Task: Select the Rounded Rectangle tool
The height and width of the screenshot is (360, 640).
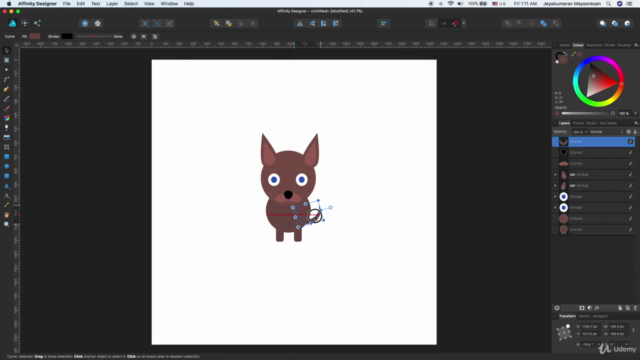Action: coord(7,176)
